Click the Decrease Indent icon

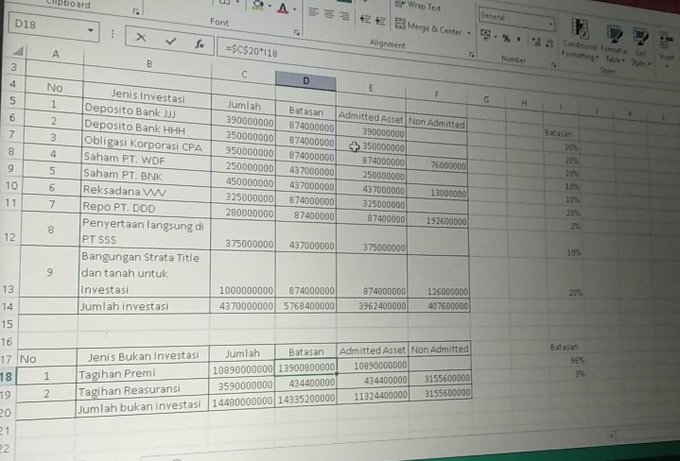pyautogui.click(x=365, y=19)
